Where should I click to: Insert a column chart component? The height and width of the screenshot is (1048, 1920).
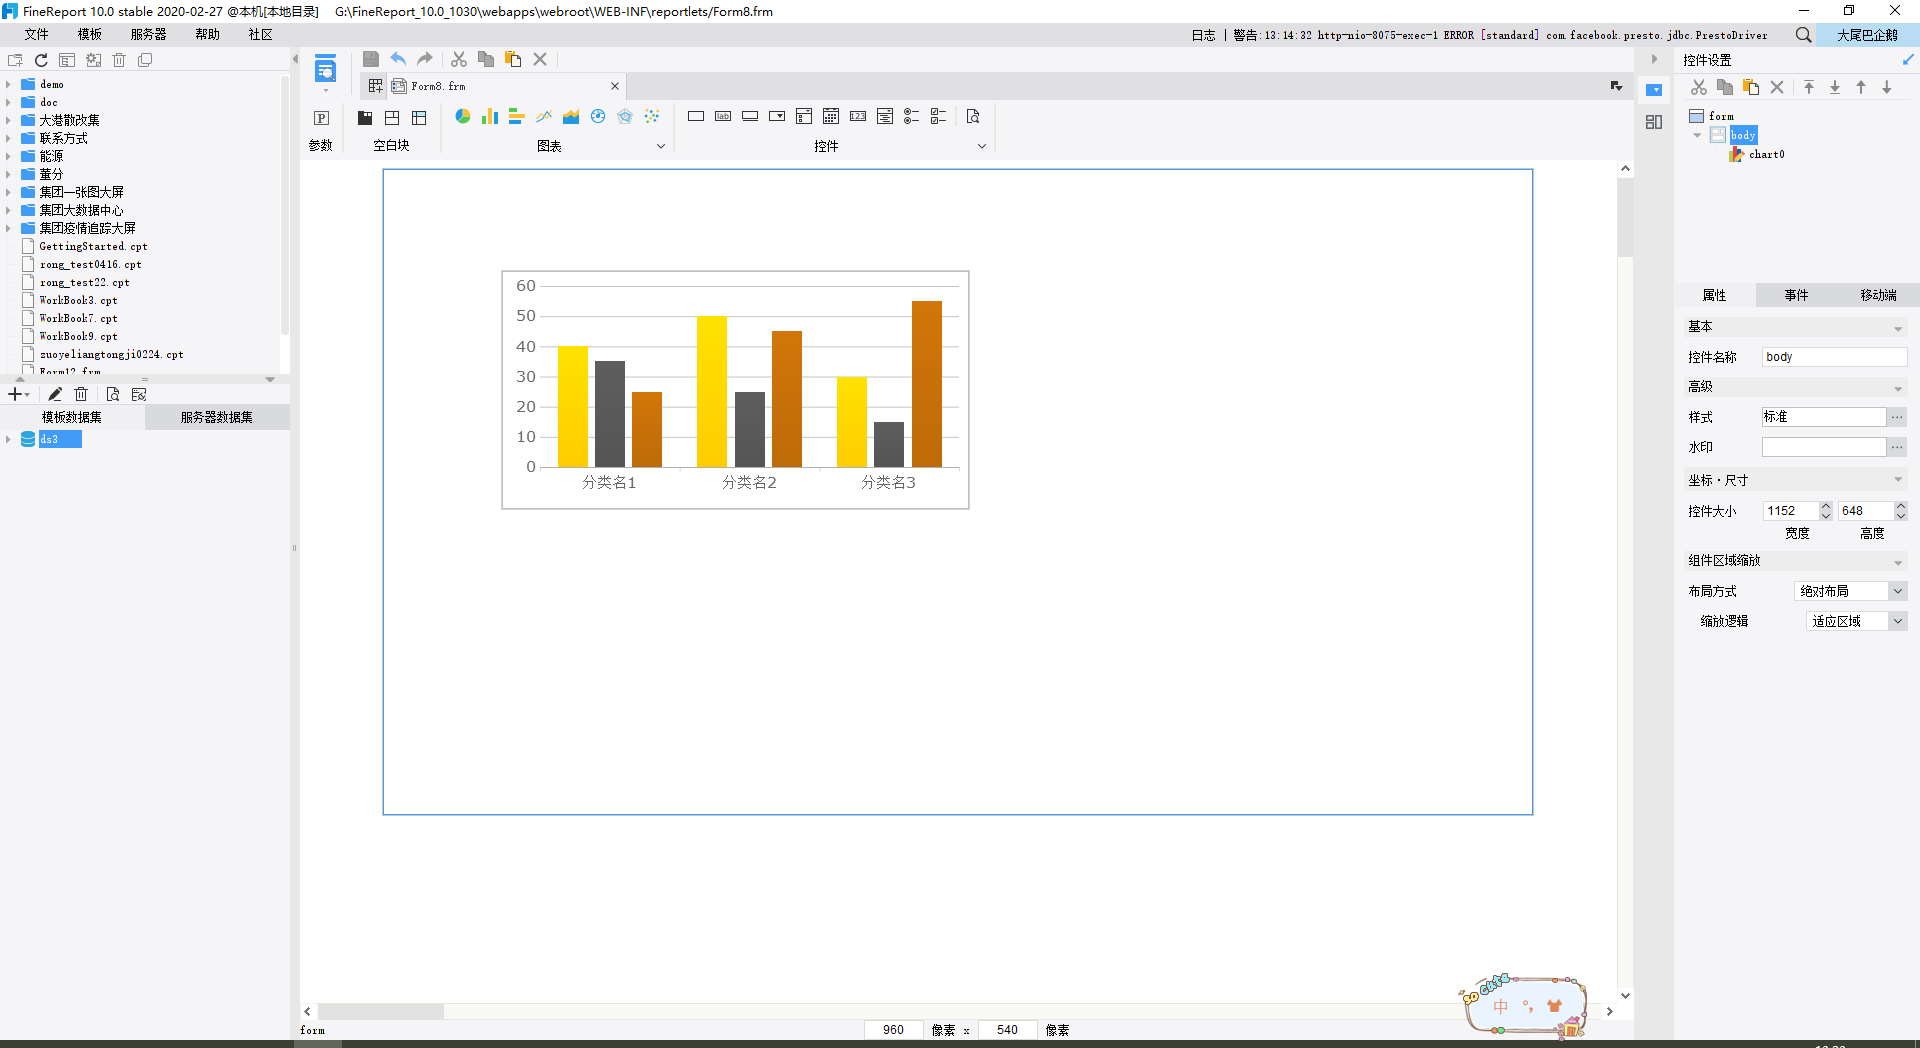pyautogui.click(x=490, y=117)
